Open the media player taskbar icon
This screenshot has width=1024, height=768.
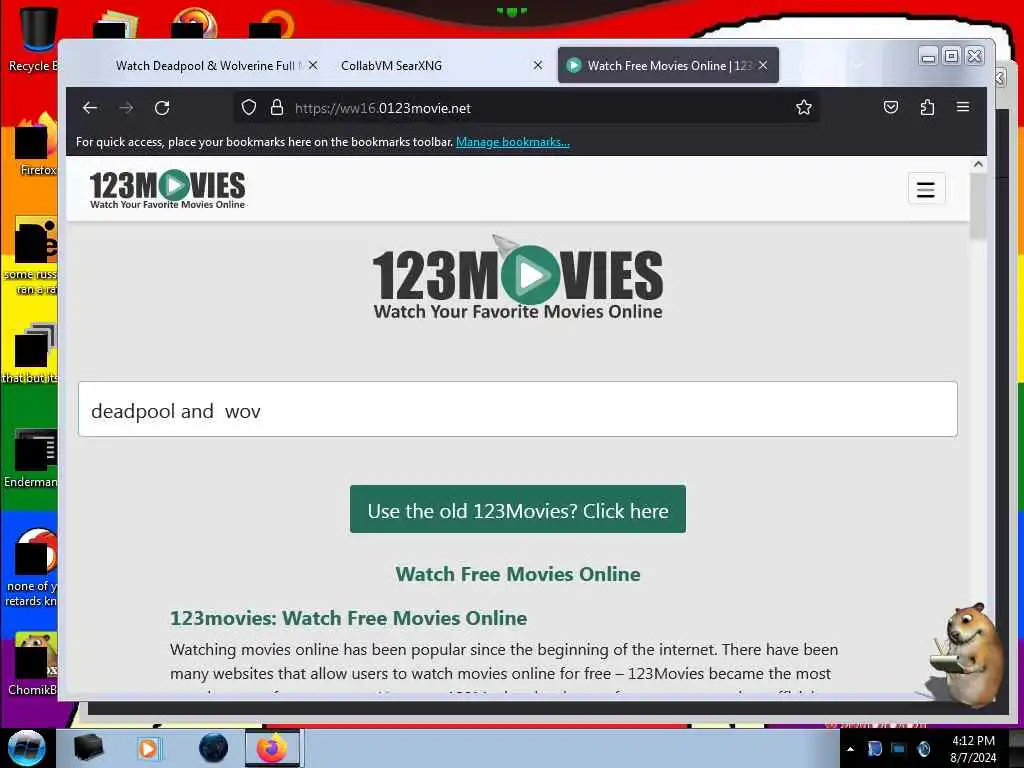148,748
